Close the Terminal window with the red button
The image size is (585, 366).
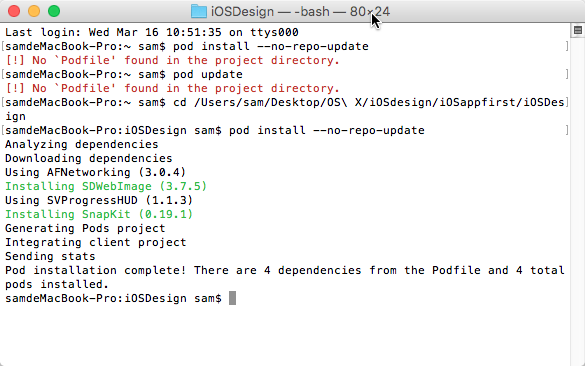pyautogui.click(x=14, y=11)
